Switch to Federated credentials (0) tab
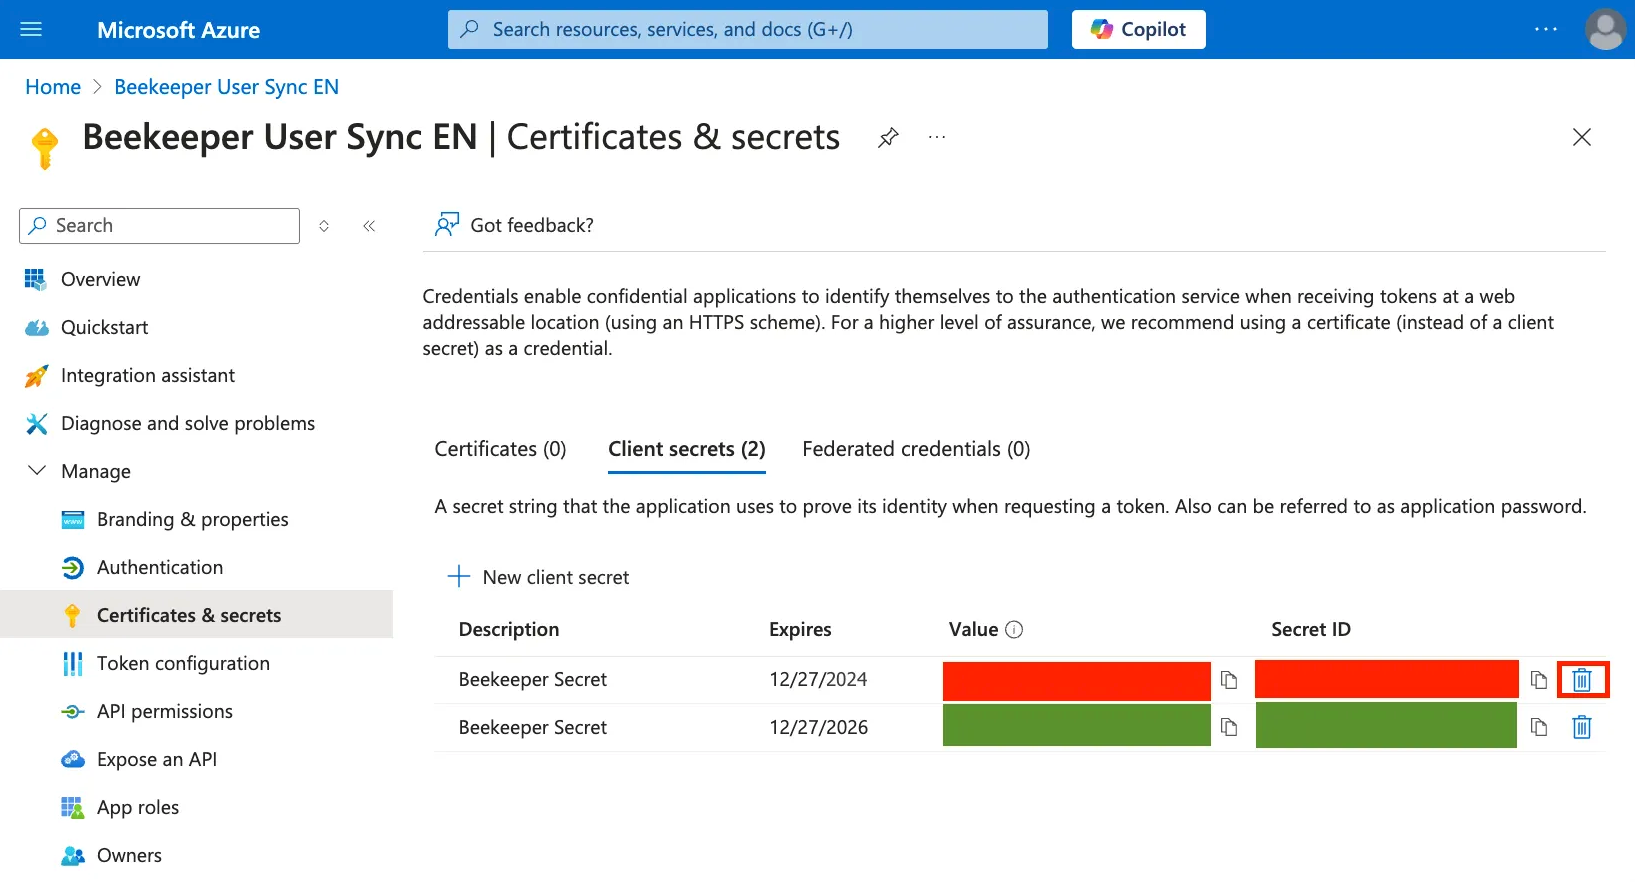 tap(916, 449)
